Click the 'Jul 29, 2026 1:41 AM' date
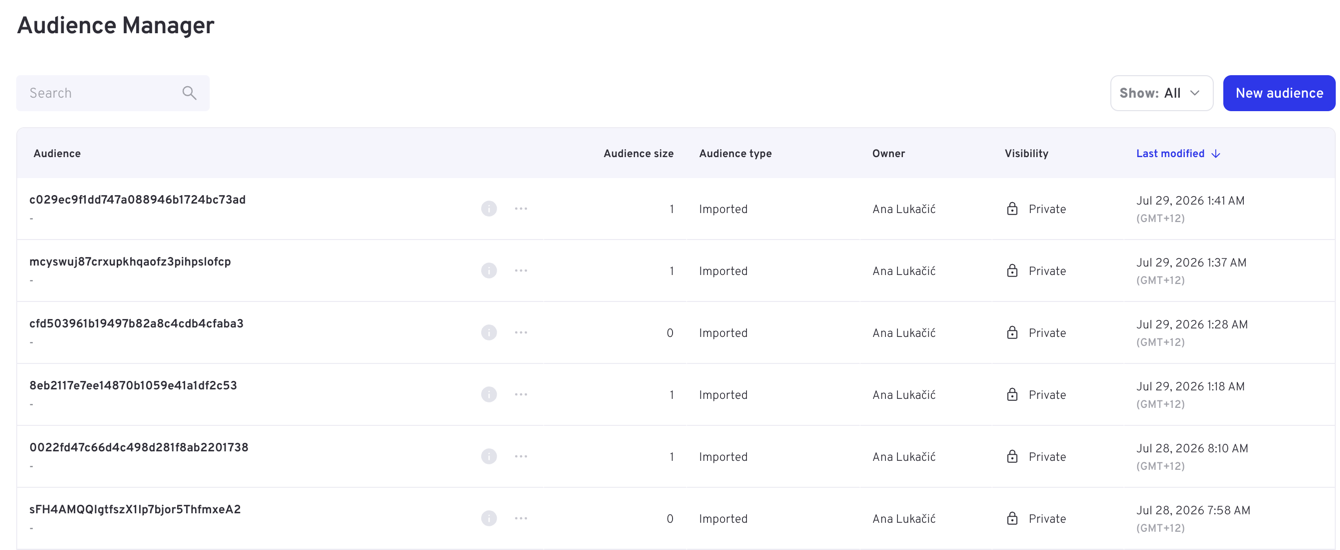 tap(1190, 201)
